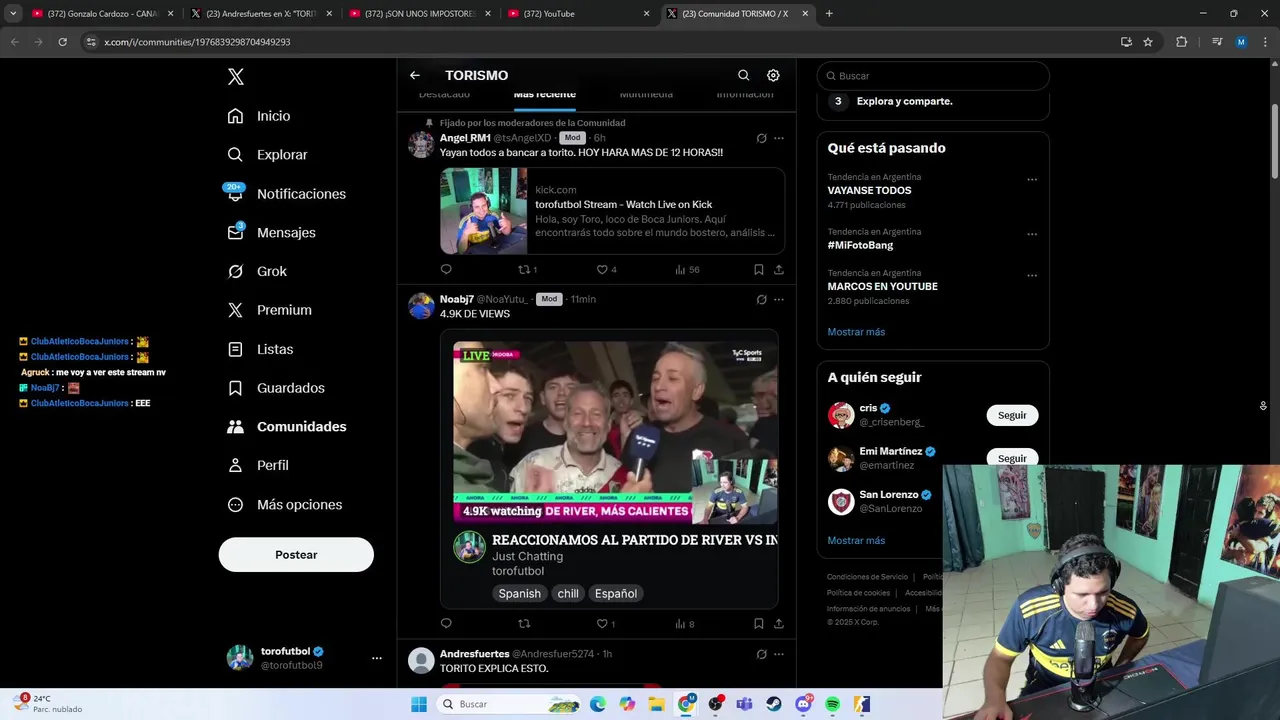The image size is (1280, 720).
Task: Click the Buscar search field on X
Action: [x=933, y=76]
